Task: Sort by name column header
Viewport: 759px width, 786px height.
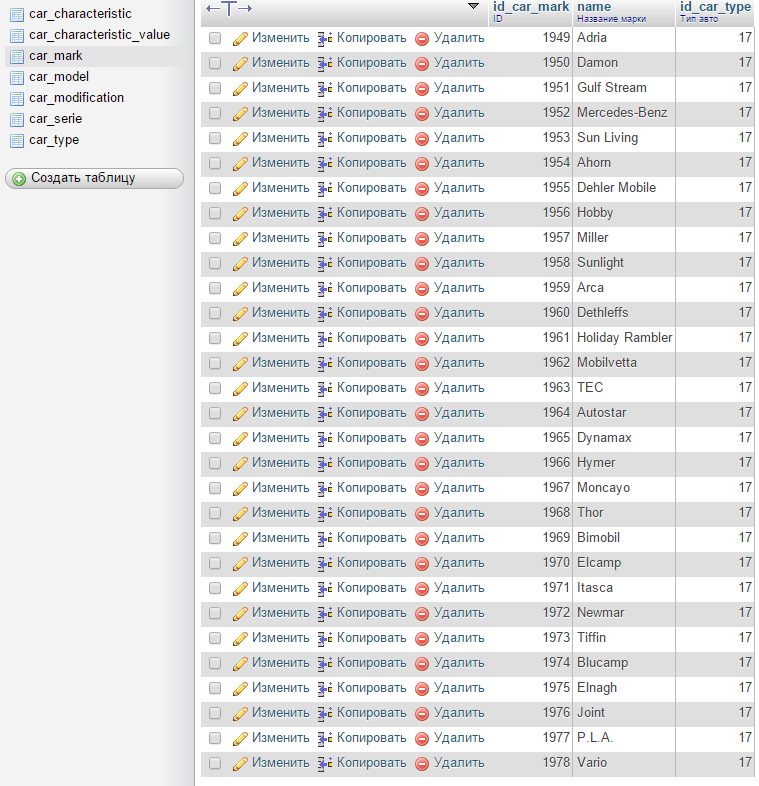Action: tap(594, 7)
